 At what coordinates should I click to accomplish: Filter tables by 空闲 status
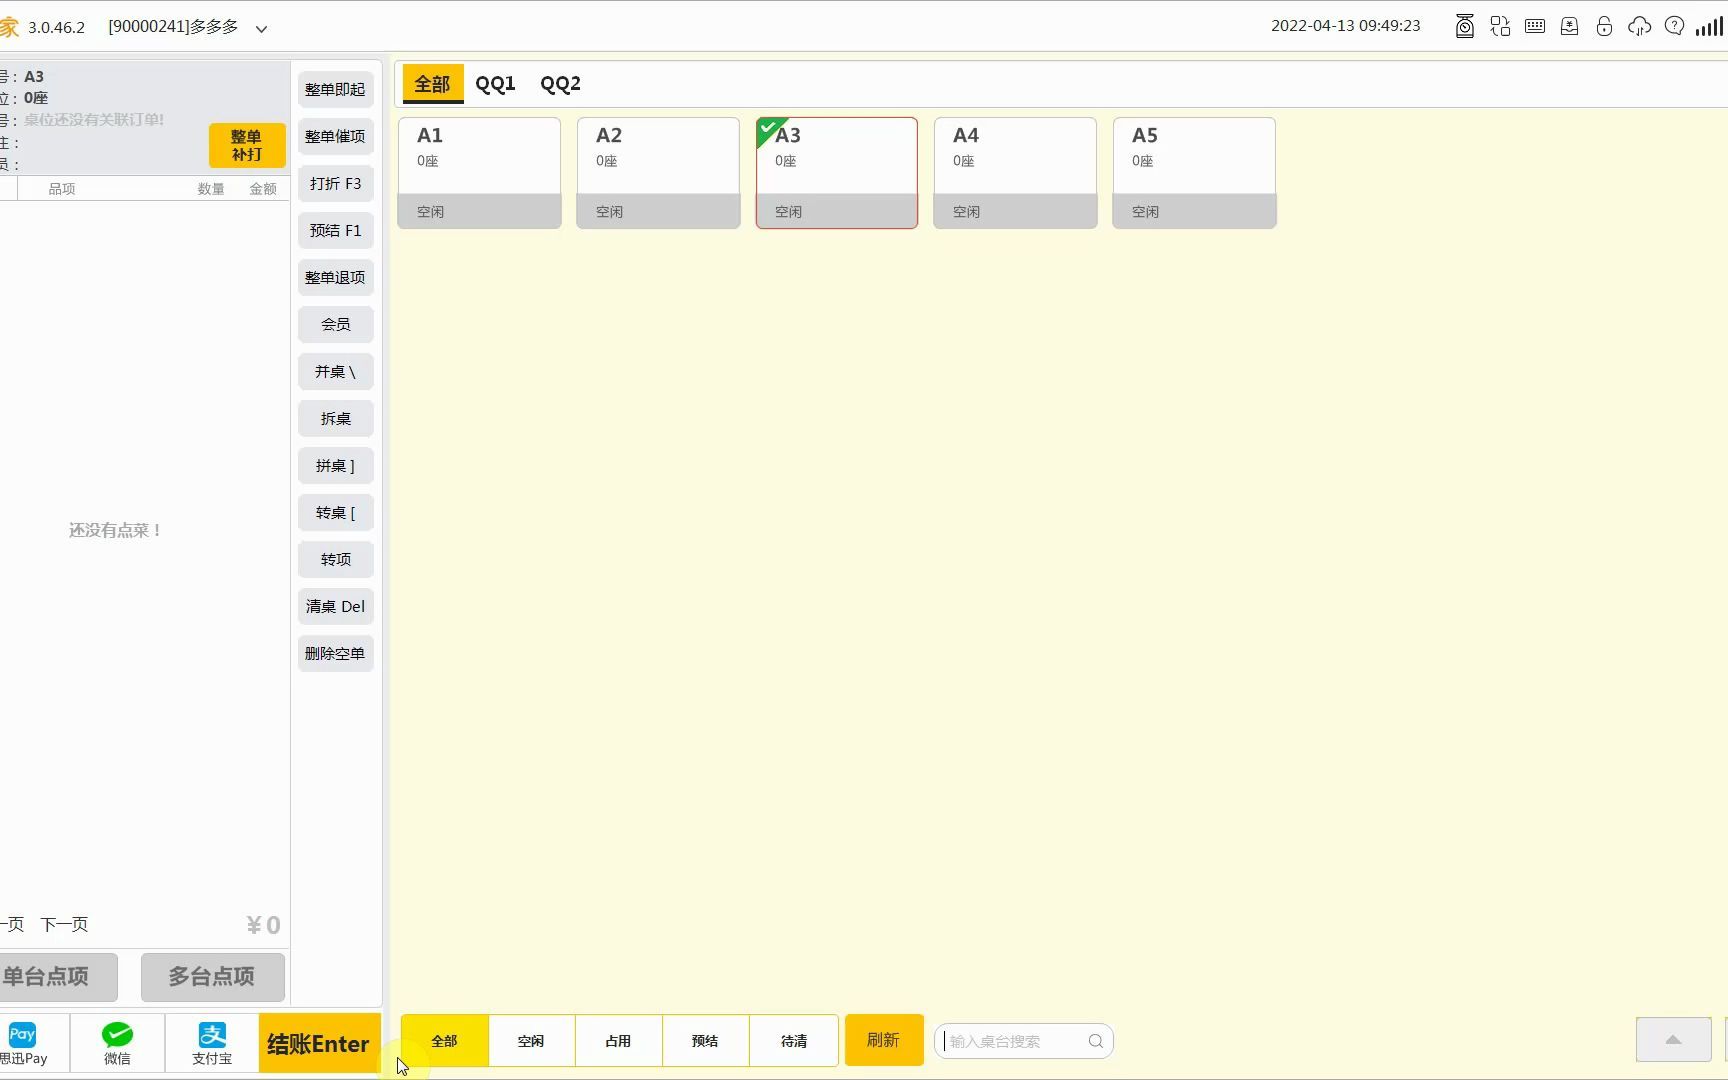click(531, 1041)
